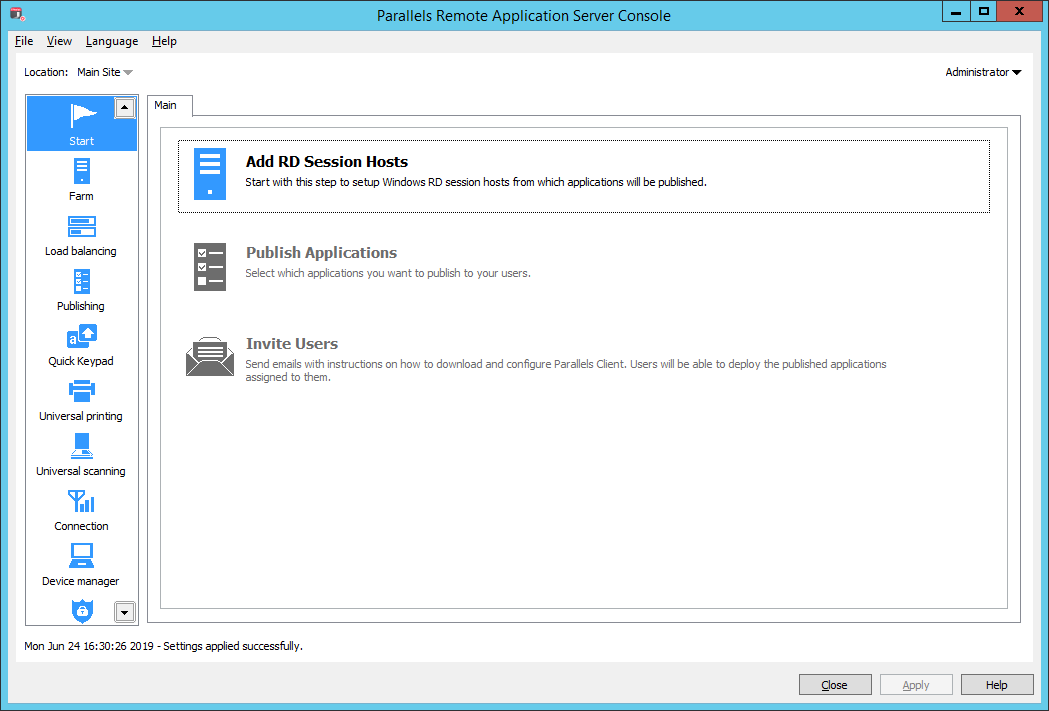Click the Add RD Session Hosts server icon
This screenshot has width=1049, height=711.
(x=210, y=174)
